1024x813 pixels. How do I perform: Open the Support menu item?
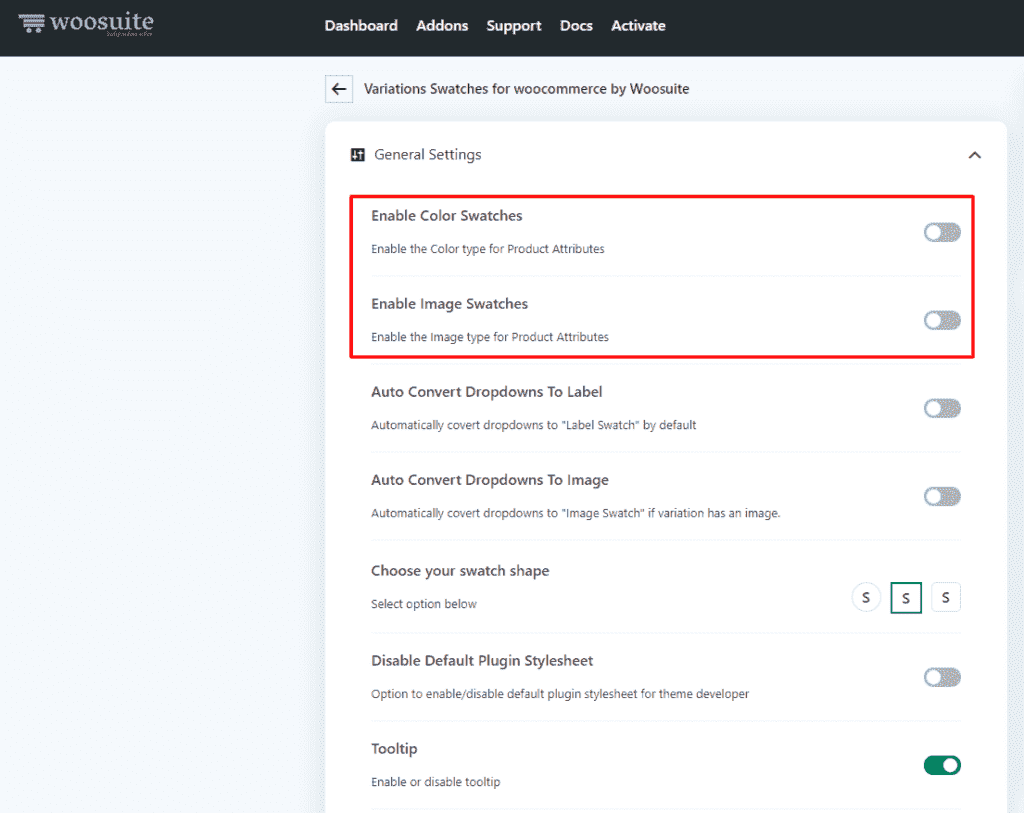[514, 25]
